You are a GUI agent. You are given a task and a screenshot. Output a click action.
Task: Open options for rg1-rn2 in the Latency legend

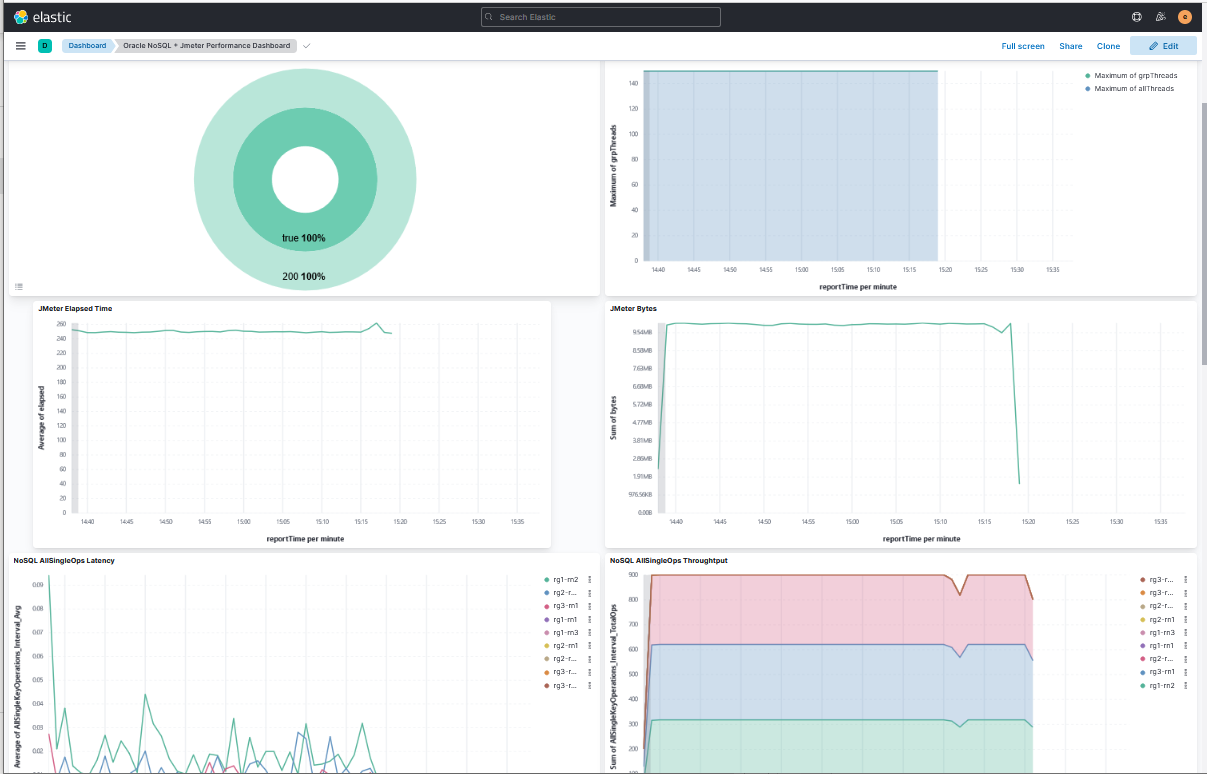coord(589,580)
